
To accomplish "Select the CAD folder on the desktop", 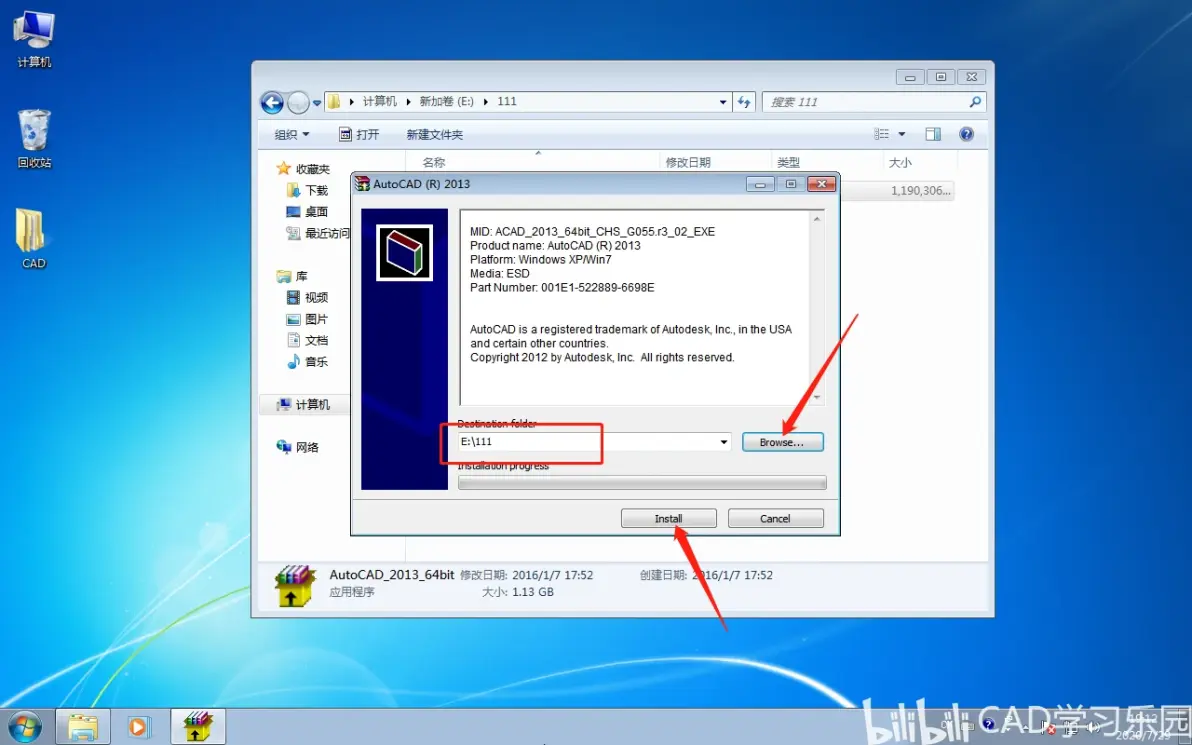I will [x=33, y=239].
